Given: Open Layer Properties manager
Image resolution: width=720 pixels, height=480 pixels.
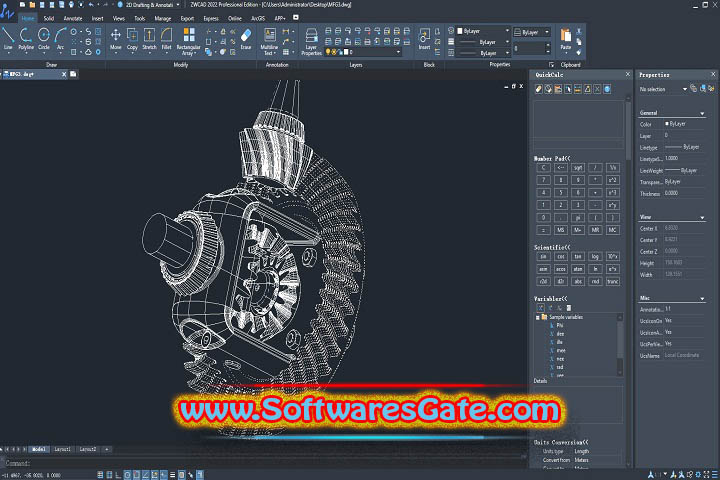Looking at the screenshot, I should (x=311, y=41).
